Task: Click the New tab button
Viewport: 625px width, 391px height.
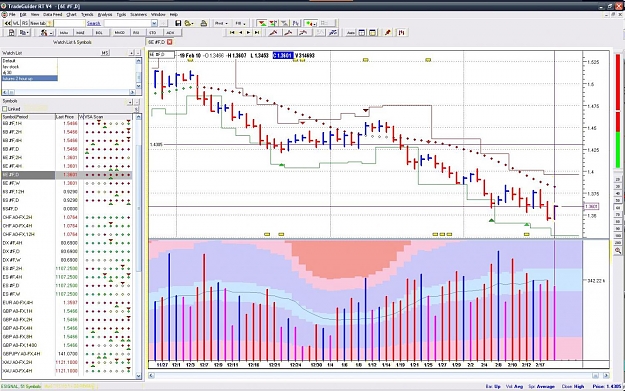Action: tap(41, 24)
